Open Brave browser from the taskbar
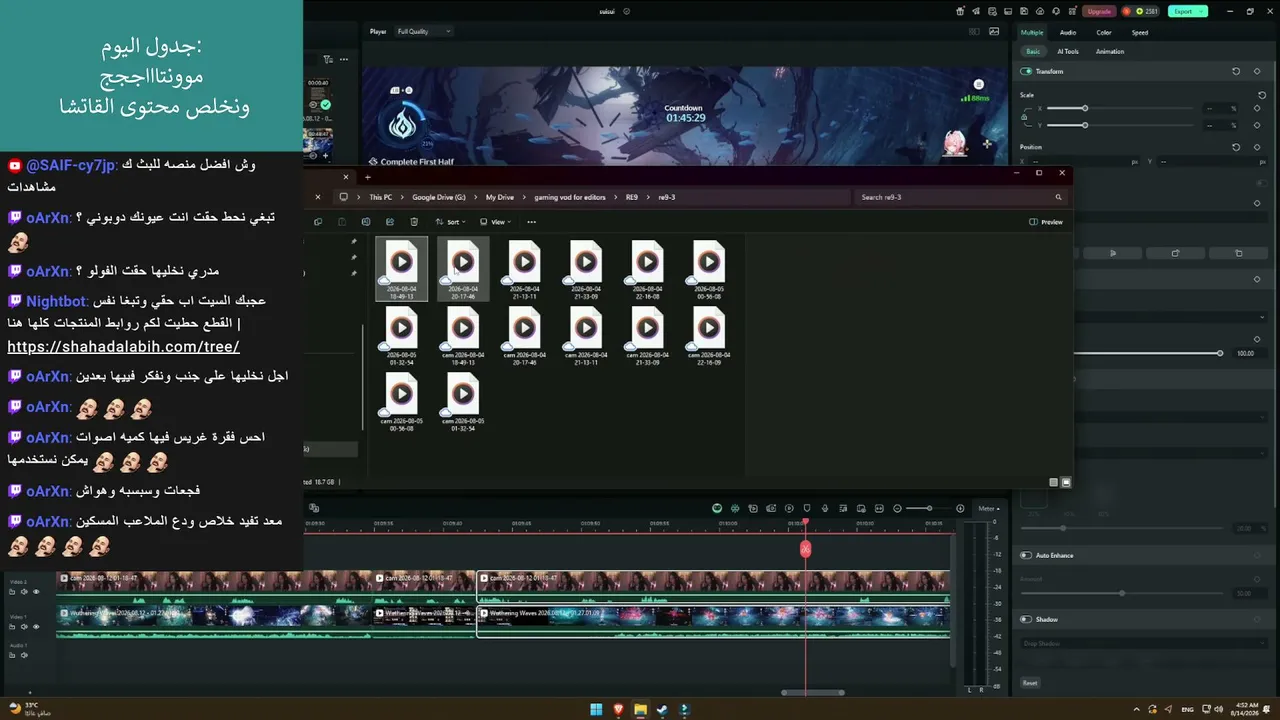The width and height of the screenshot is (1280, 720). [x=618, y=710]
